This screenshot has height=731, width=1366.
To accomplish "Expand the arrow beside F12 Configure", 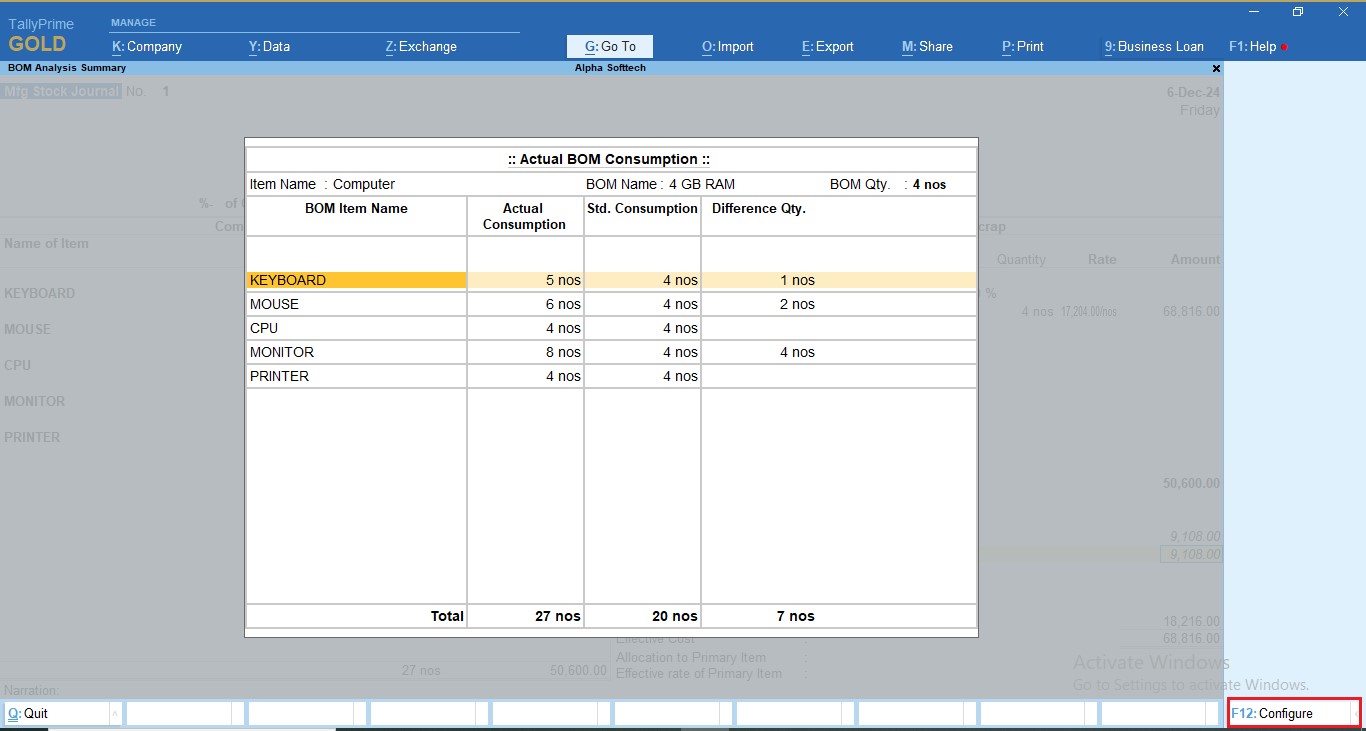I will [1356, 713].
